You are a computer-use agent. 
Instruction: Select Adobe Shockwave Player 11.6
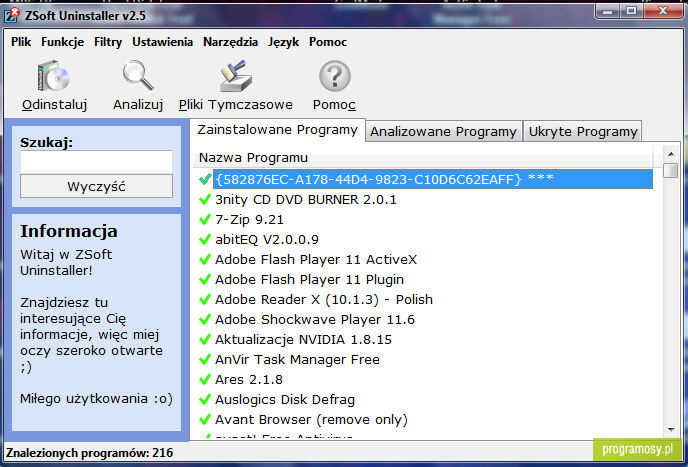(315, 320)
